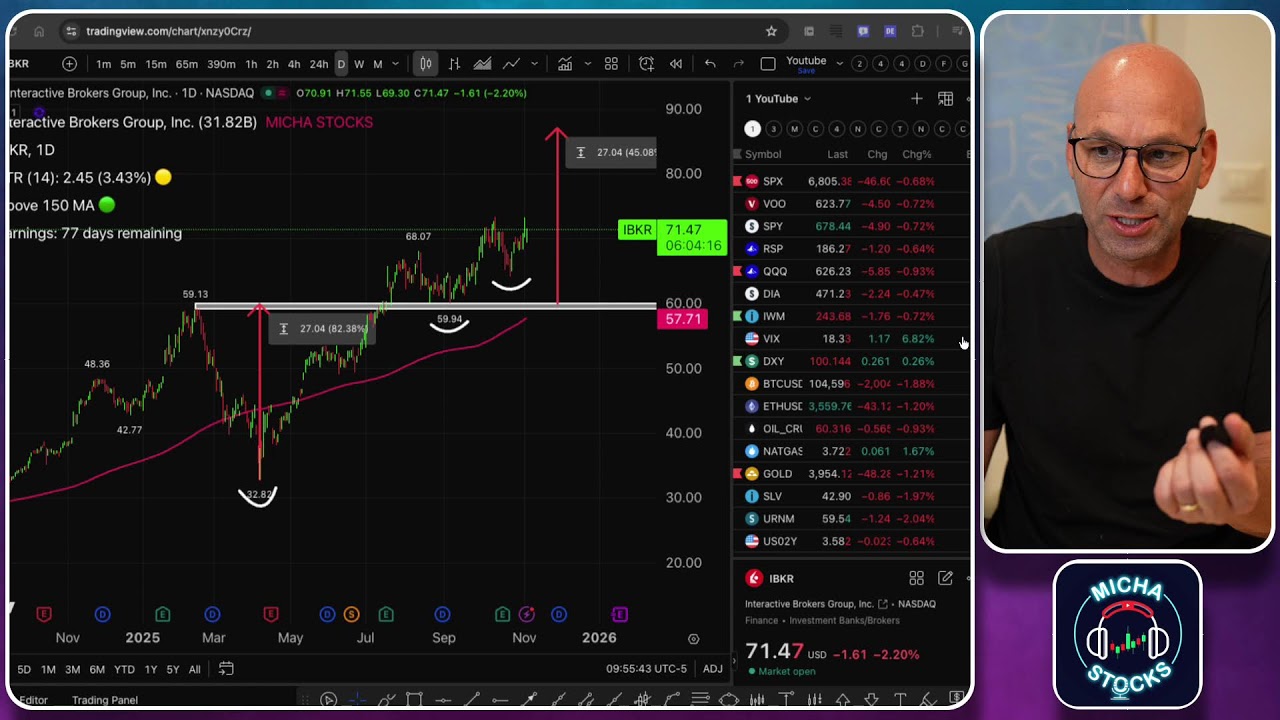Select the line chart style icon
1280x720 pixels.
(x=511, y=64)
